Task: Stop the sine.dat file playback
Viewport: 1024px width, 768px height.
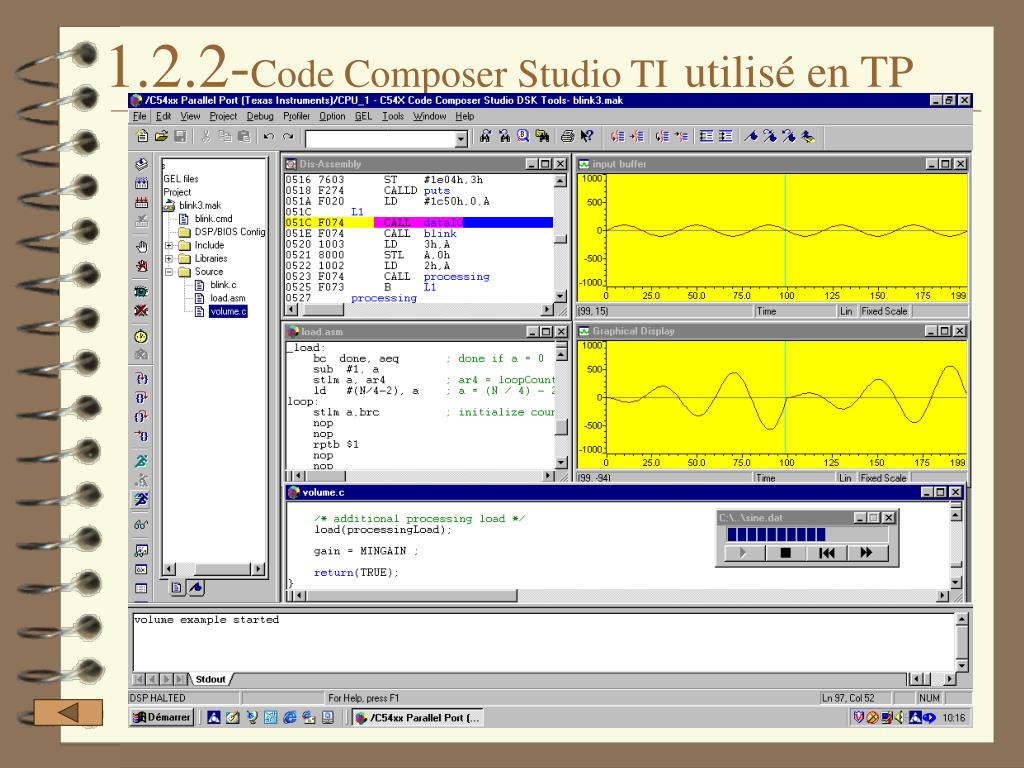Action: click(786, 553)
